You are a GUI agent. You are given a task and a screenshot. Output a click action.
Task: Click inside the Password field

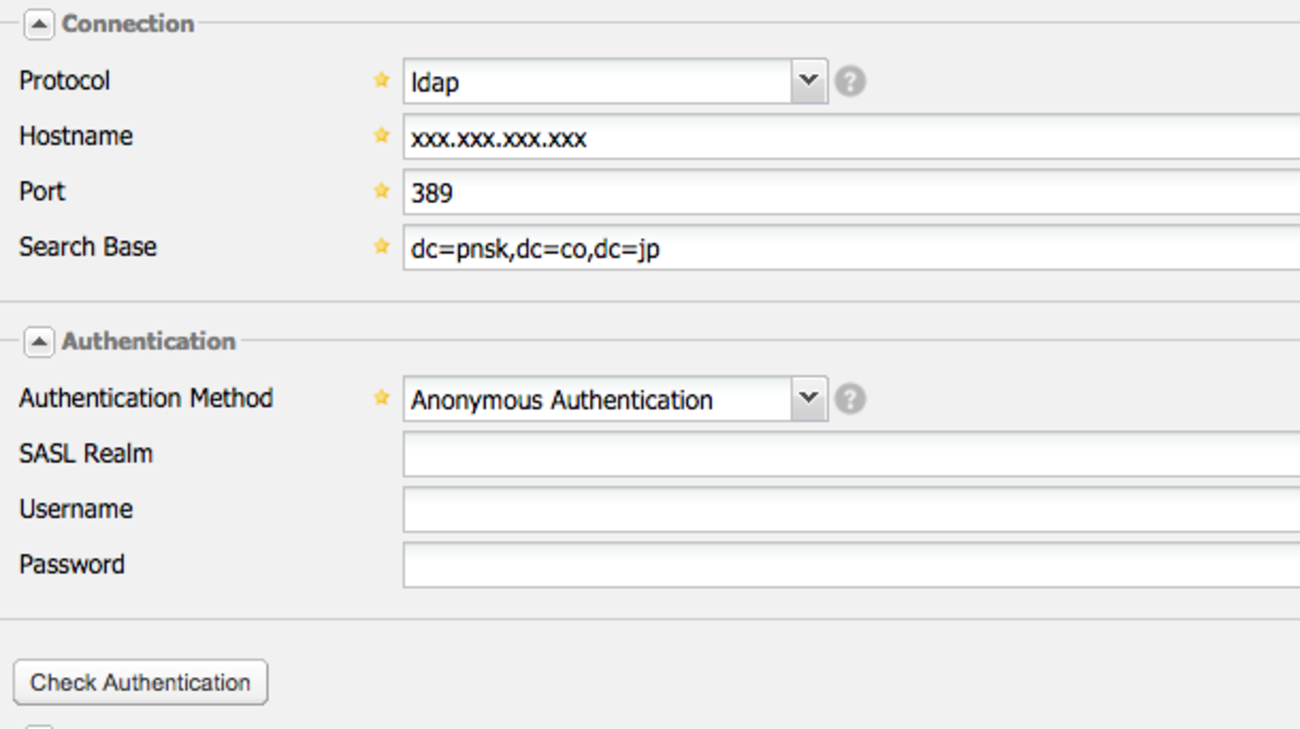[x=850, y=565]
